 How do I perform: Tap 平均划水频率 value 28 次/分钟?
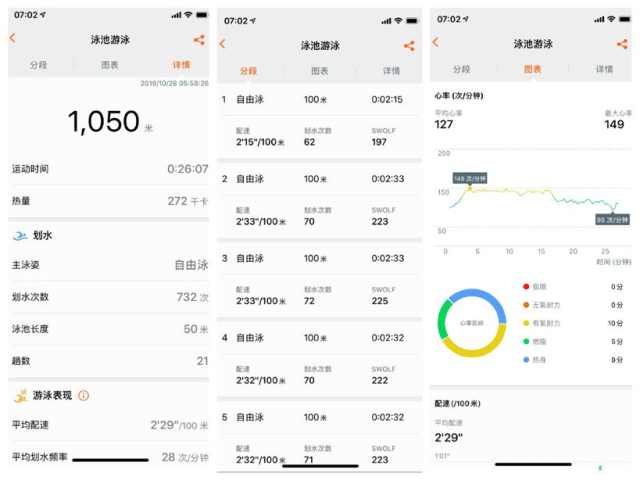click(x=185, y=457)
